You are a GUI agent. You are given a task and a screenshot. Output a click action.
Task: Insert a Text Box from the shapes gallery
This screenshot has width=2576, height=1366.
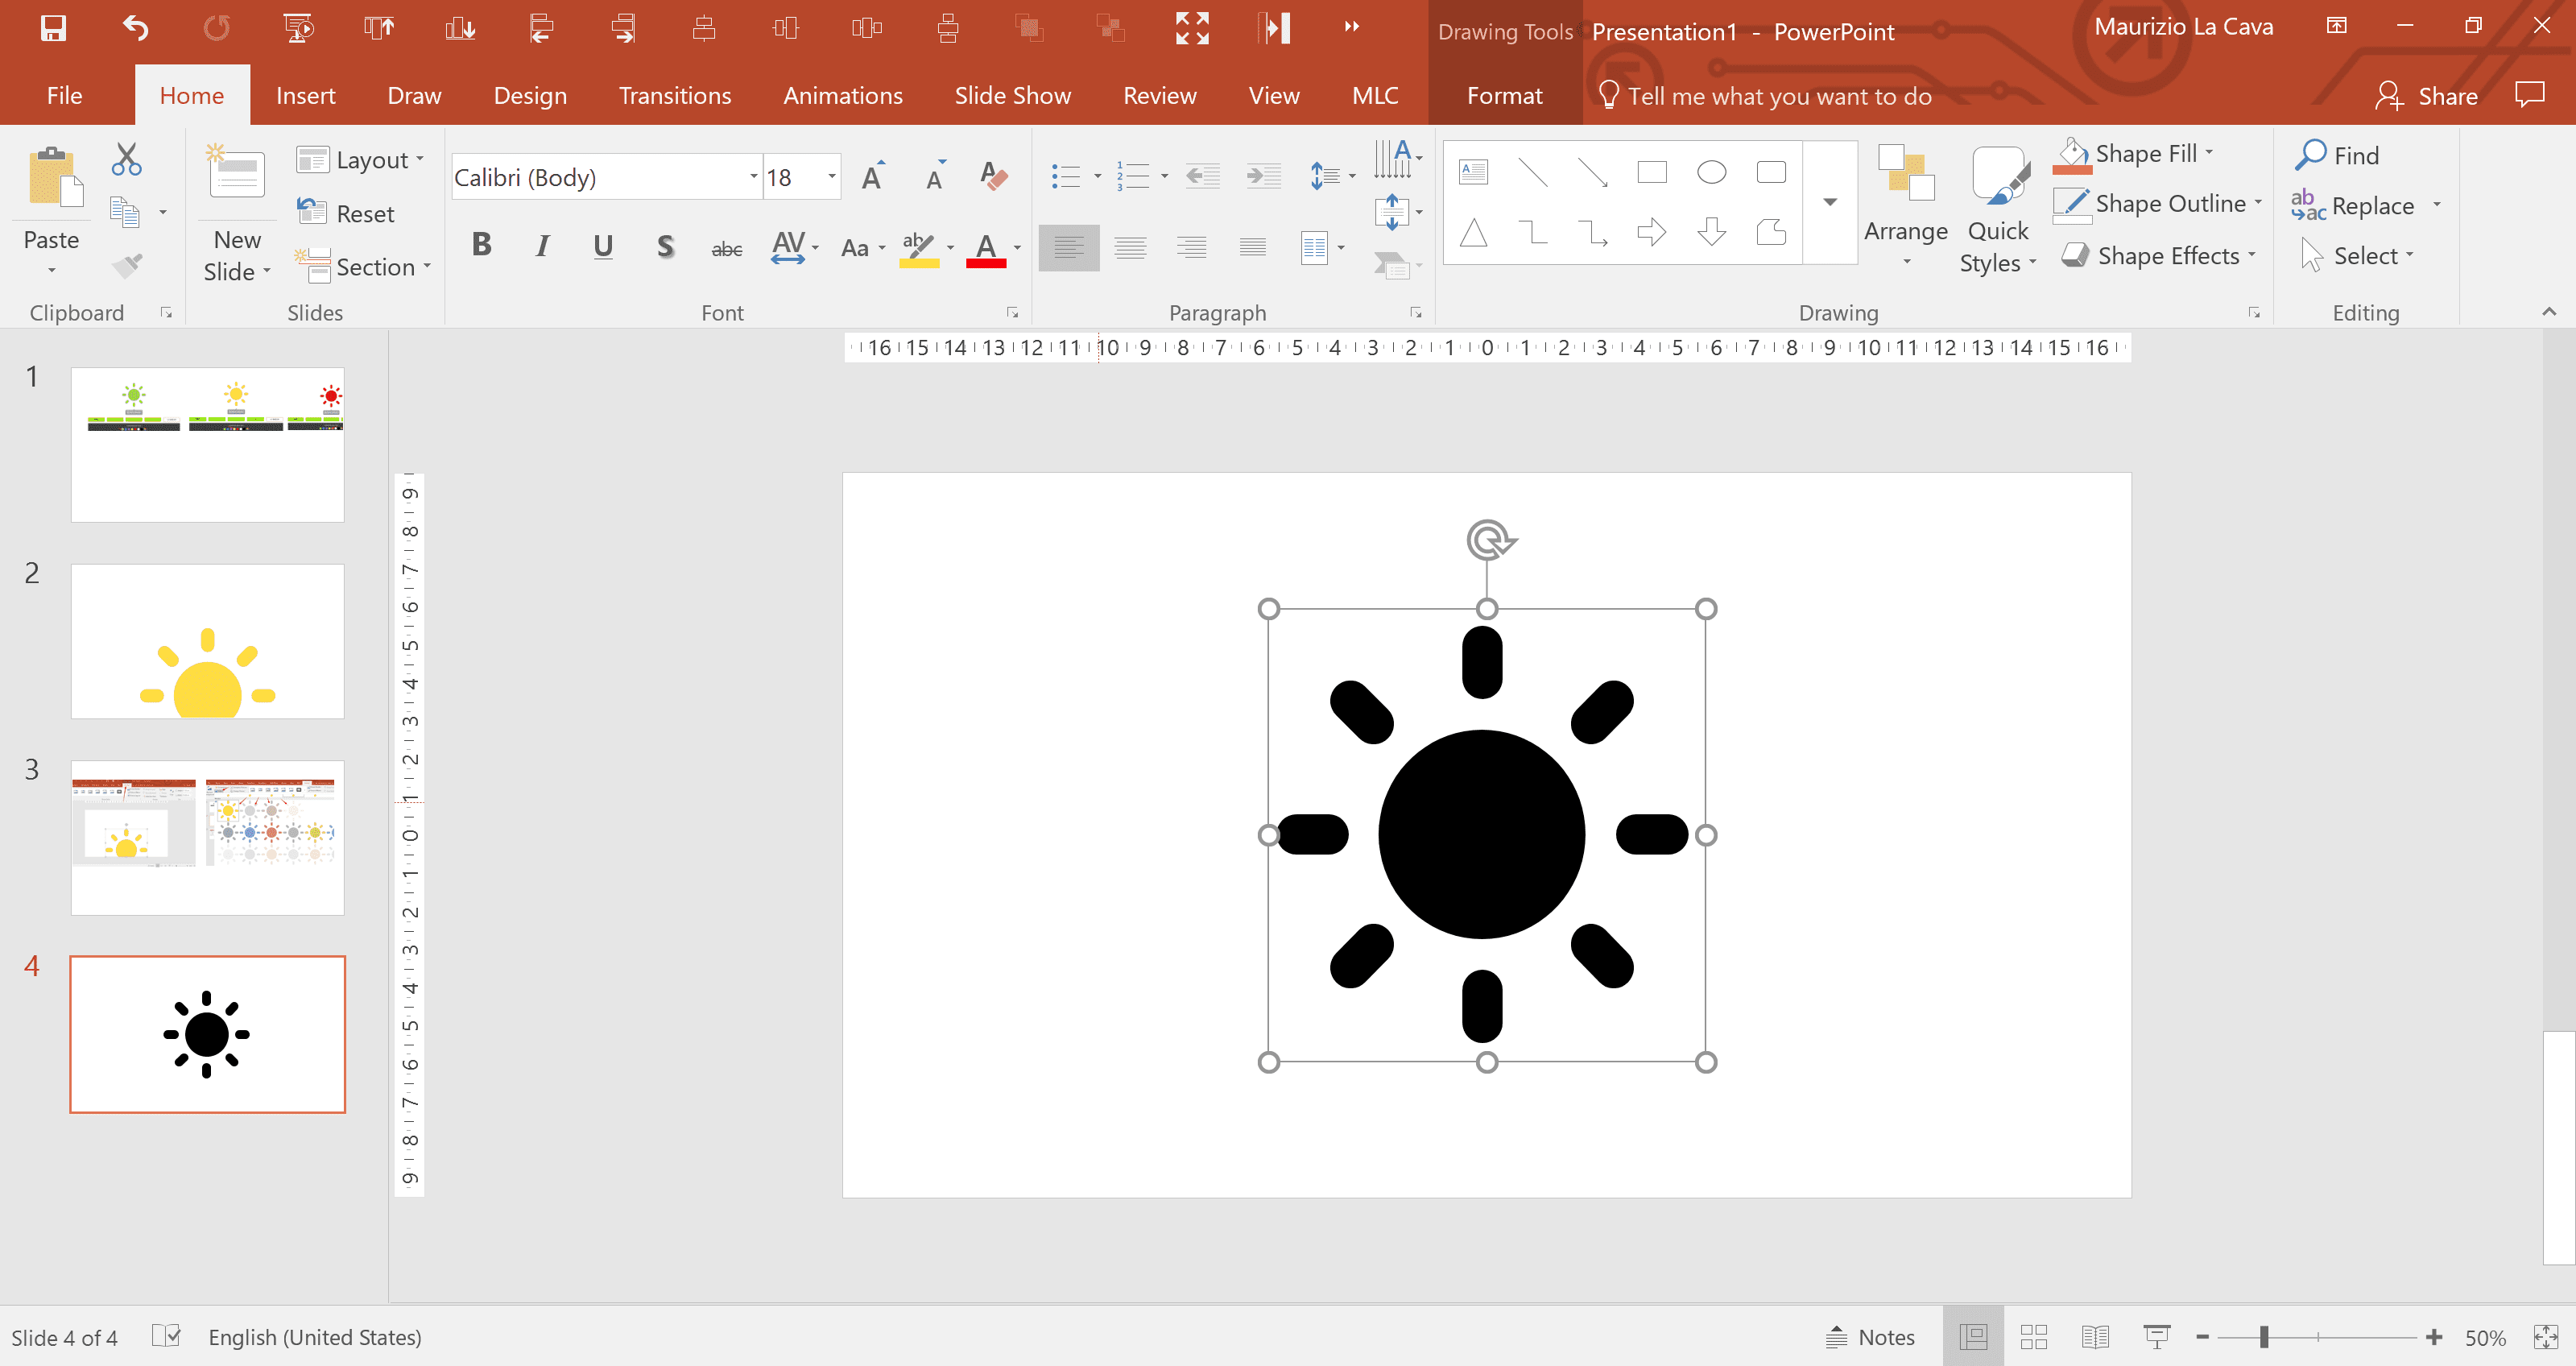1471,171
